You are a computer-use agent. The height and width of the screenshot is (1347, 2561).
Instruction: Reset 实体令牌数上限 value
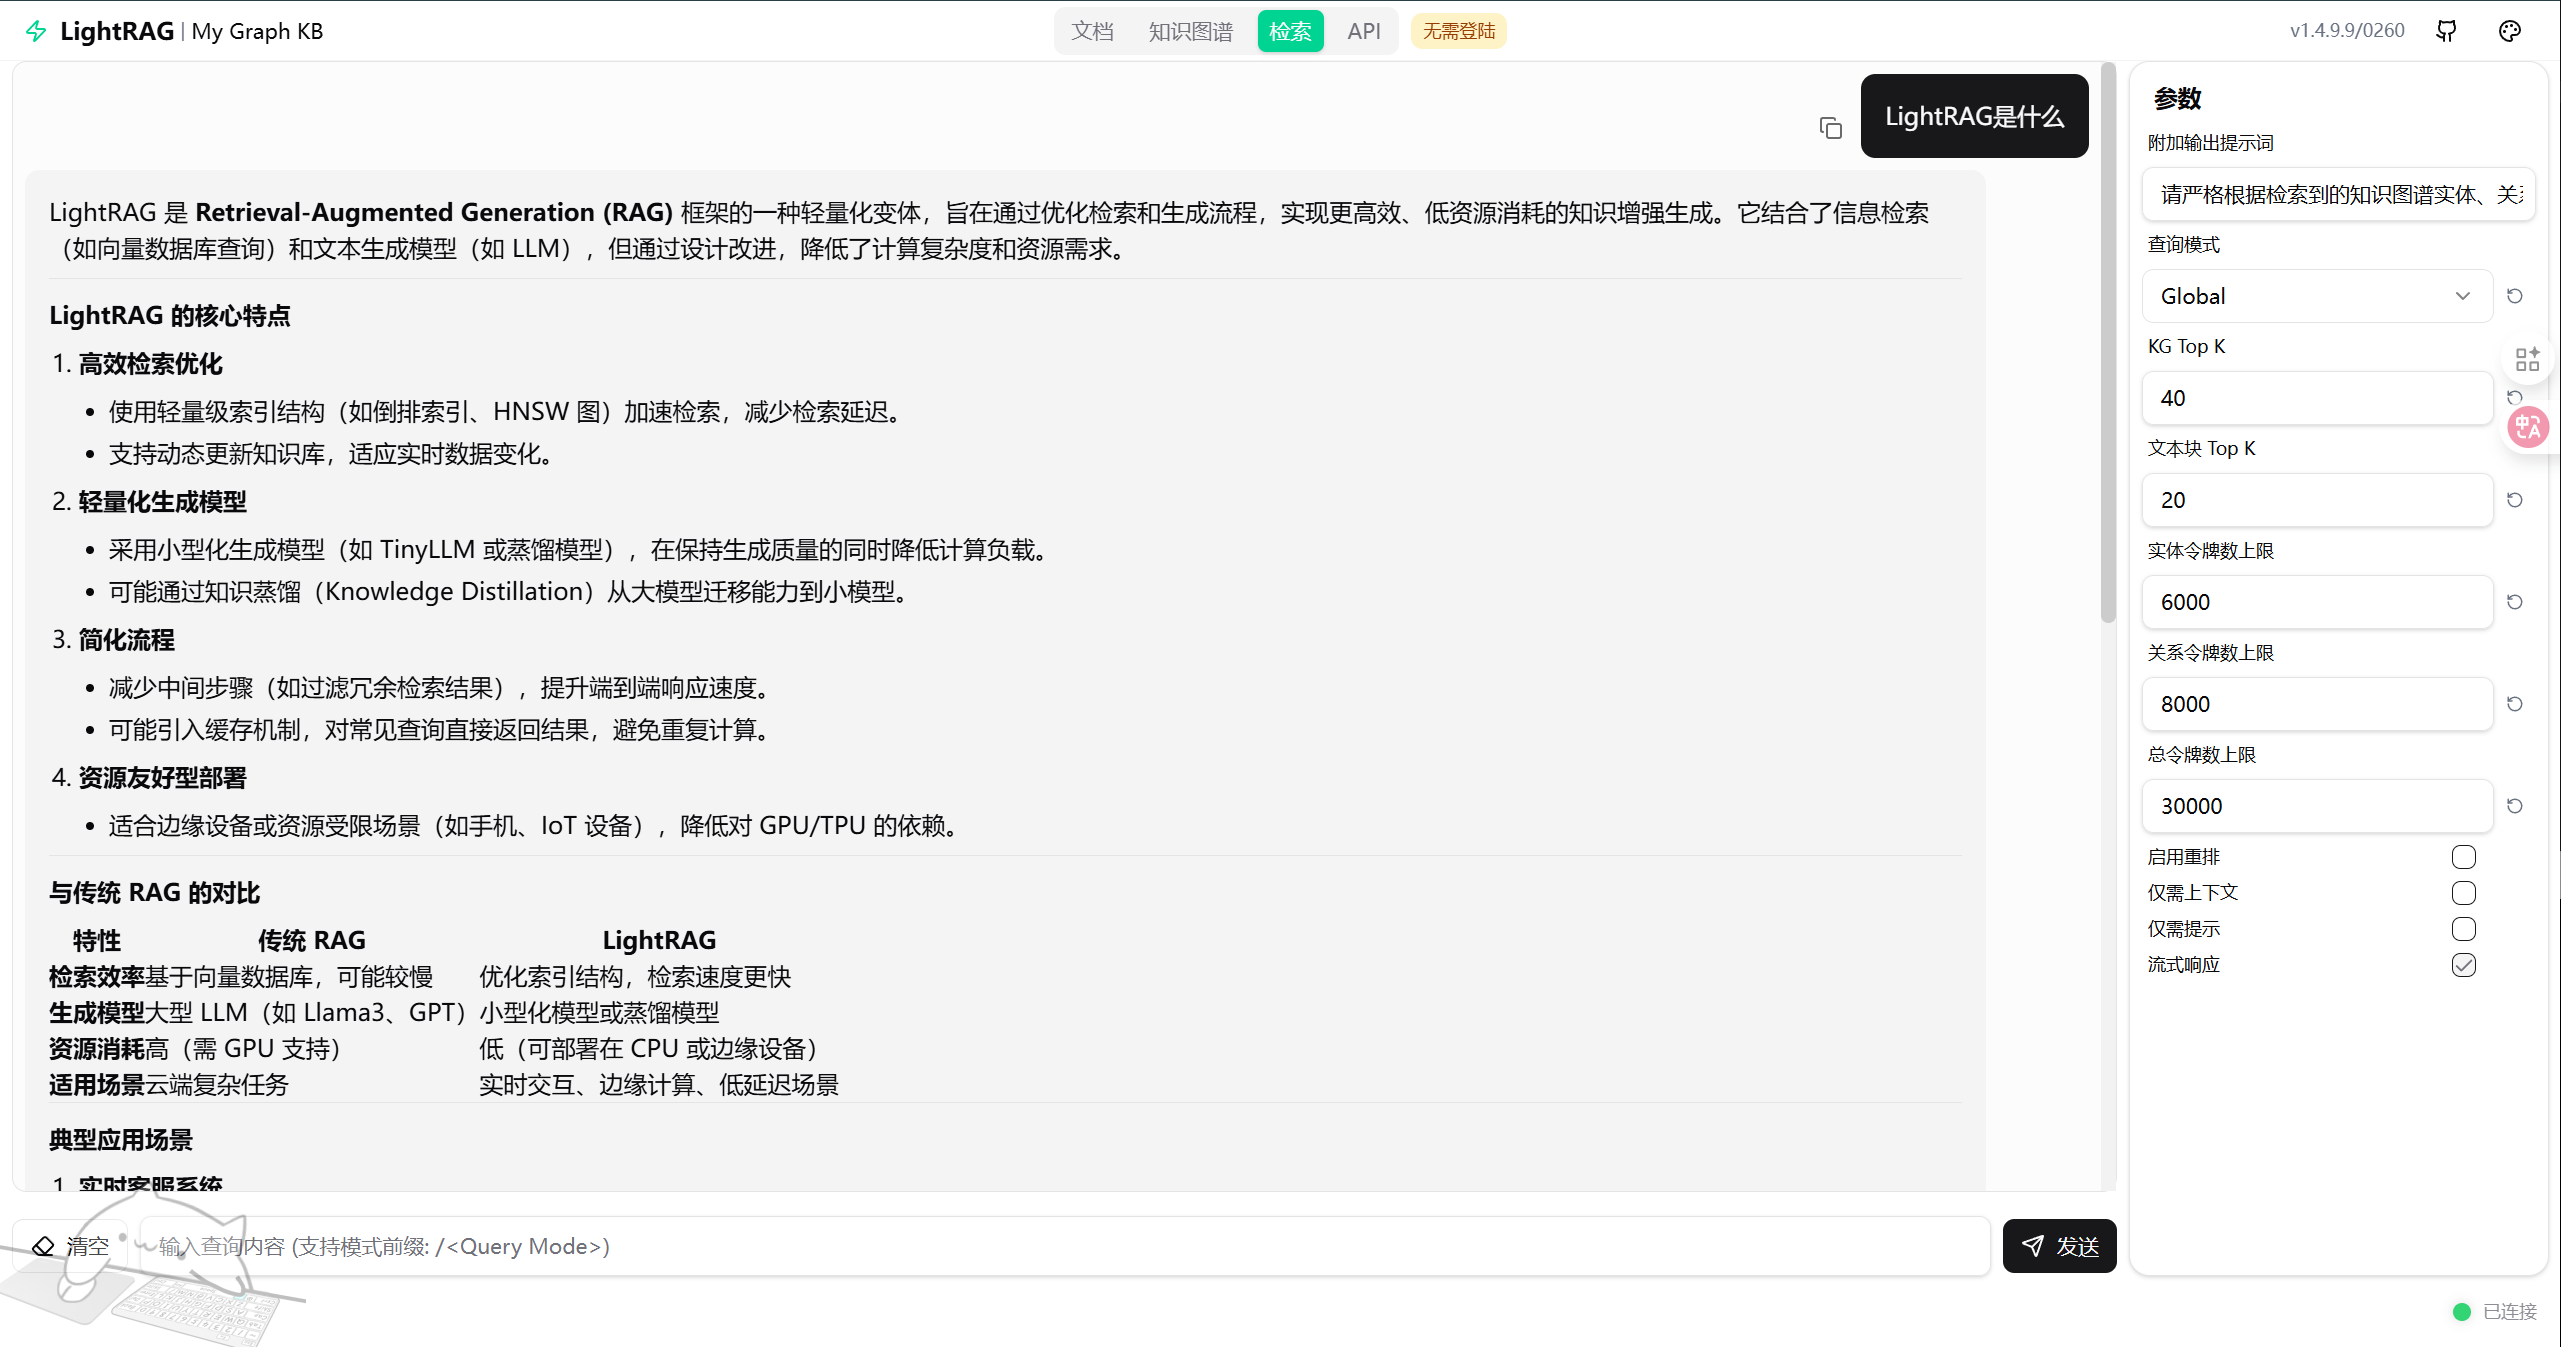point(2515,602)
